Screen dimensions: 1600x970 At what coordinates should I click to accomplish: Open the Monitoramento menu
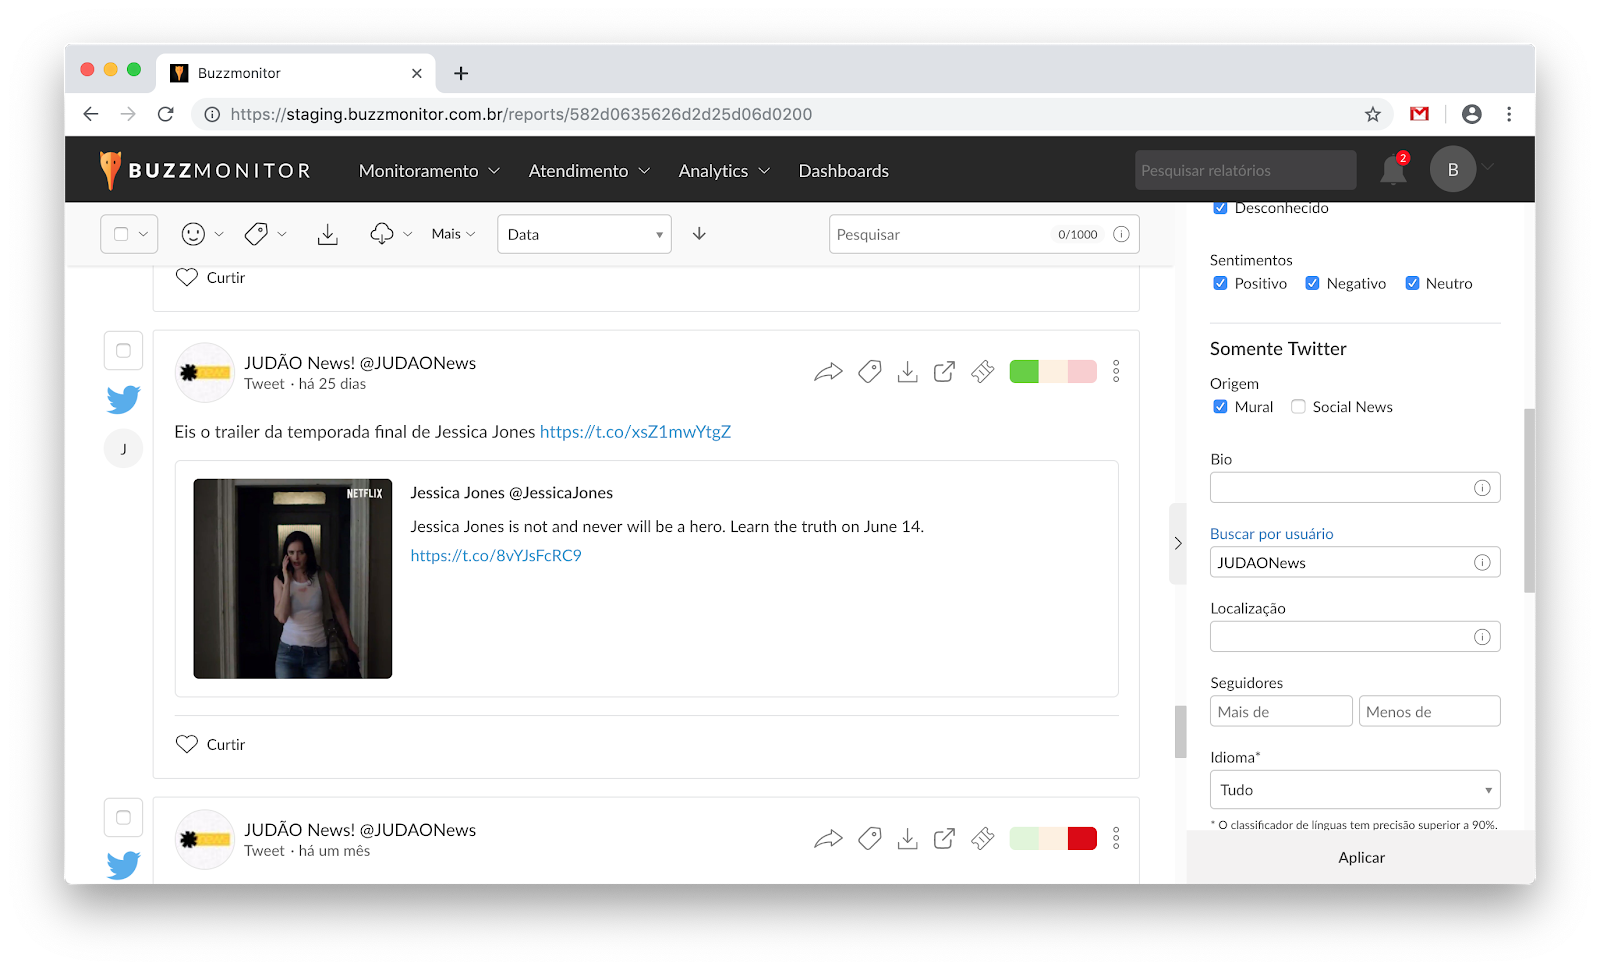click(428, 171)
